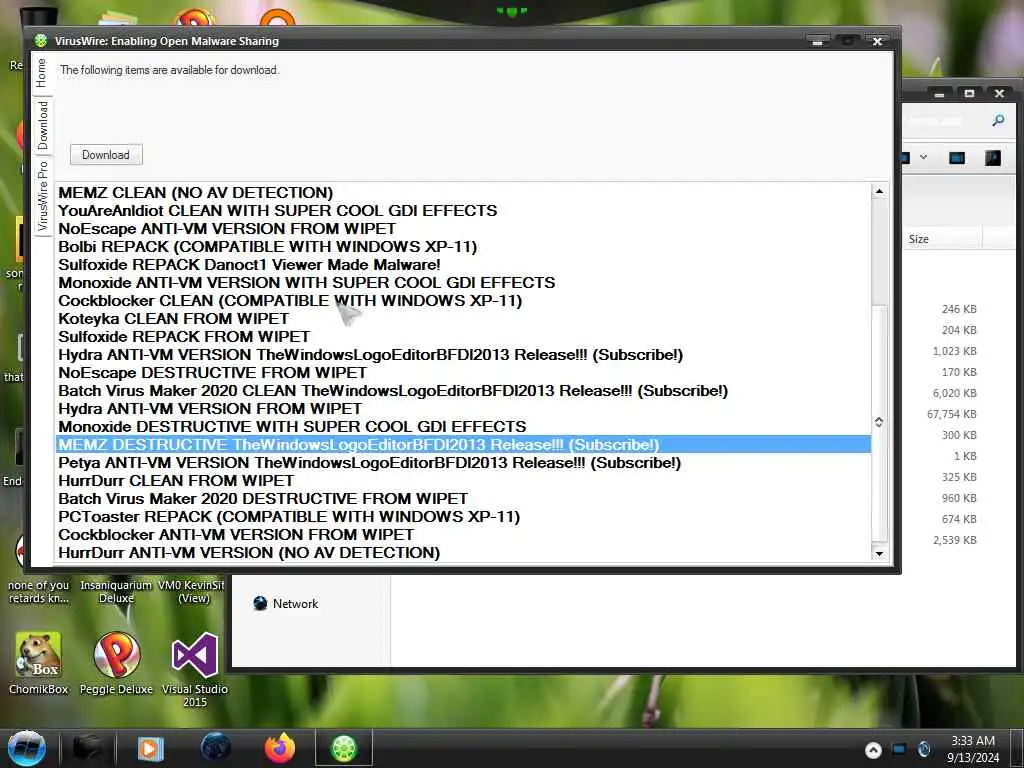Open the dark folder taskbar icon

pos(87,748)
